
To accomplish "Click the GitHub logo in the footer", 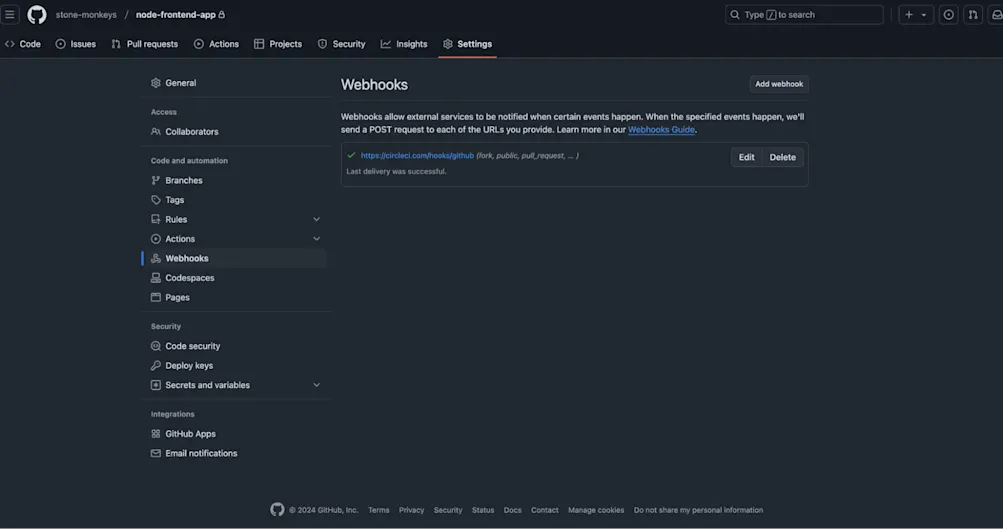I will point(277,509).
